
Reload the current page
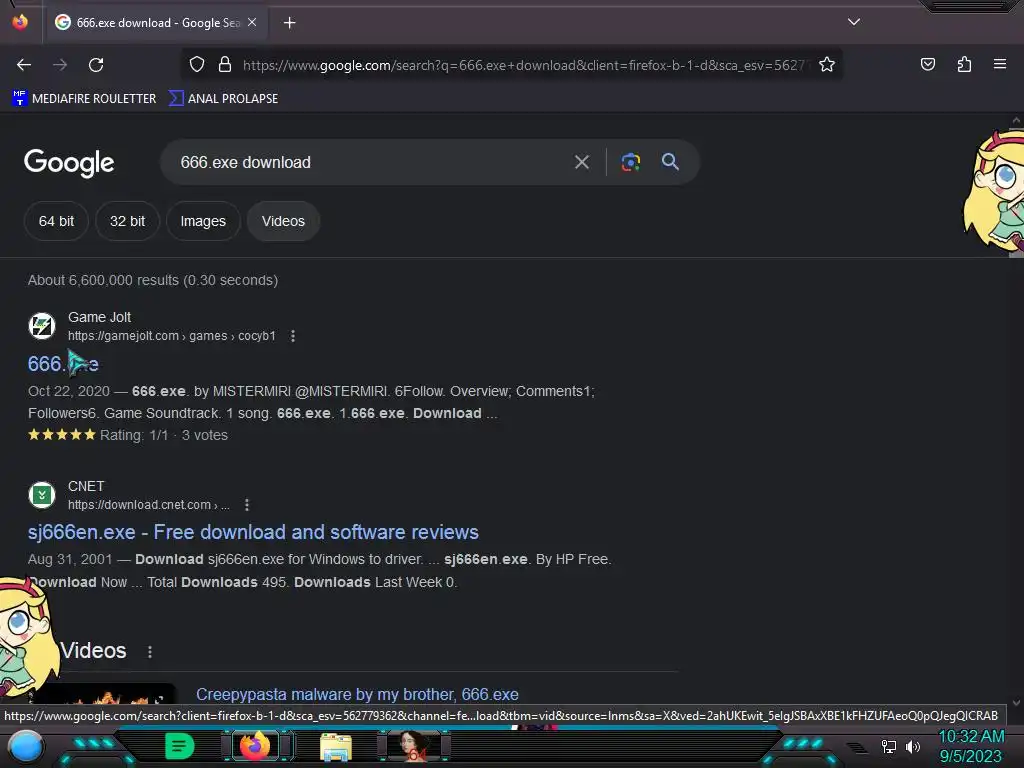(x=96, y=65)
